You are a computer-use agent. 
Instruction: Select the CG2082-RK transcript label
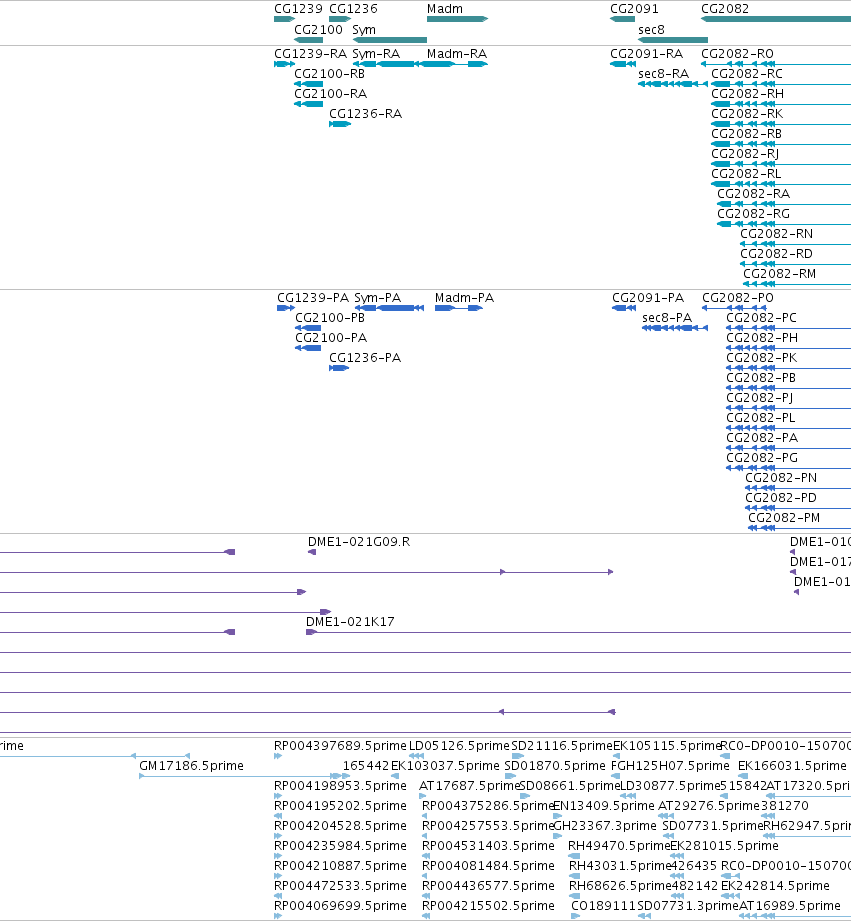click(747, 113)
